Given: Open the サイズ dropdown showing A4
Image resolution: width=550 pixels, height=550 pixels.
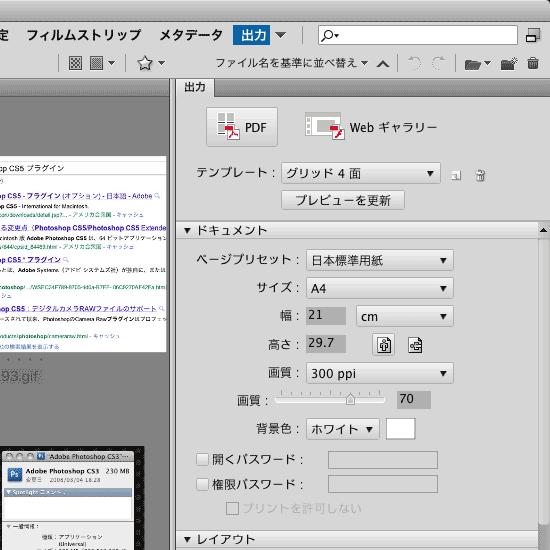Looking at the screenshot, I should (380, 288).
